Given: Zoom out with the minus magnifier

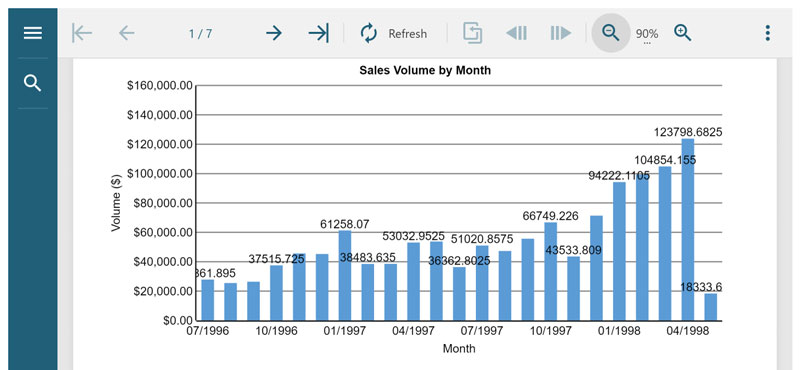Looking at the screenshot, I should [x=611, y=34].
